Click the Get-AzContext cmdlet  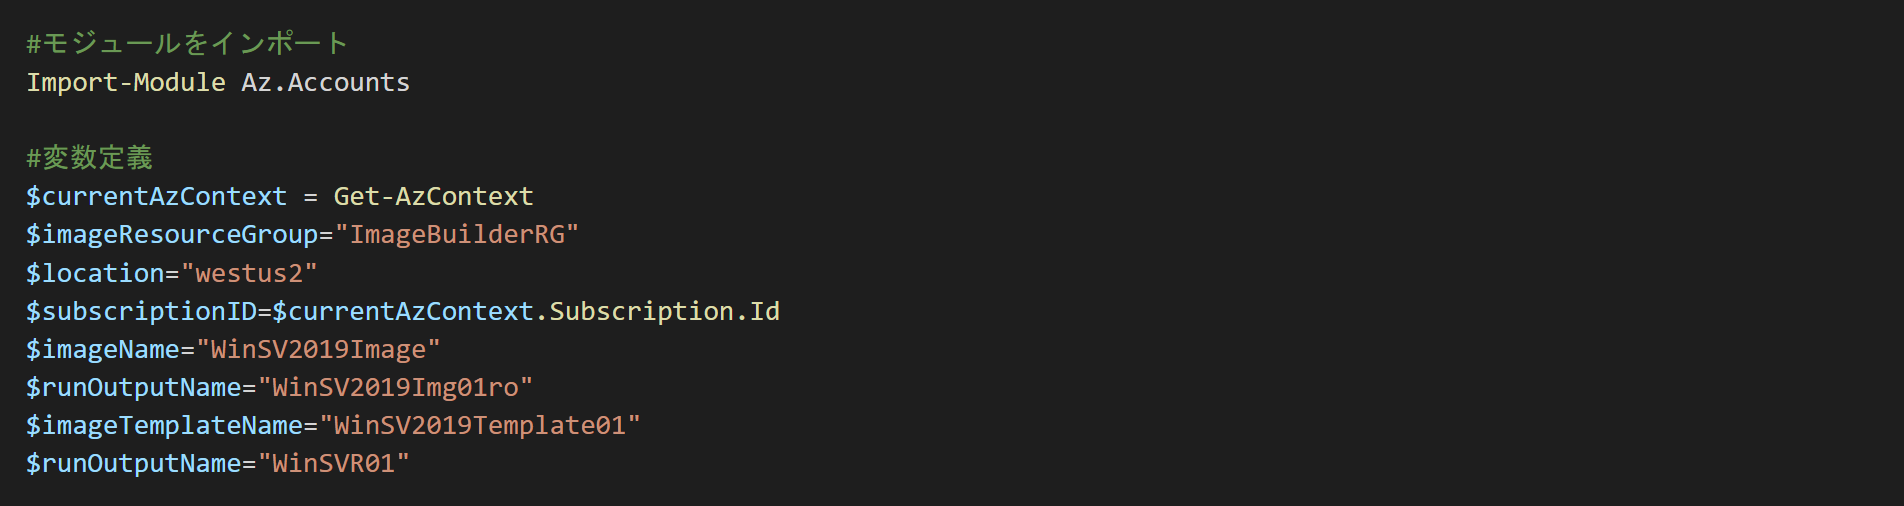(433, 196)
